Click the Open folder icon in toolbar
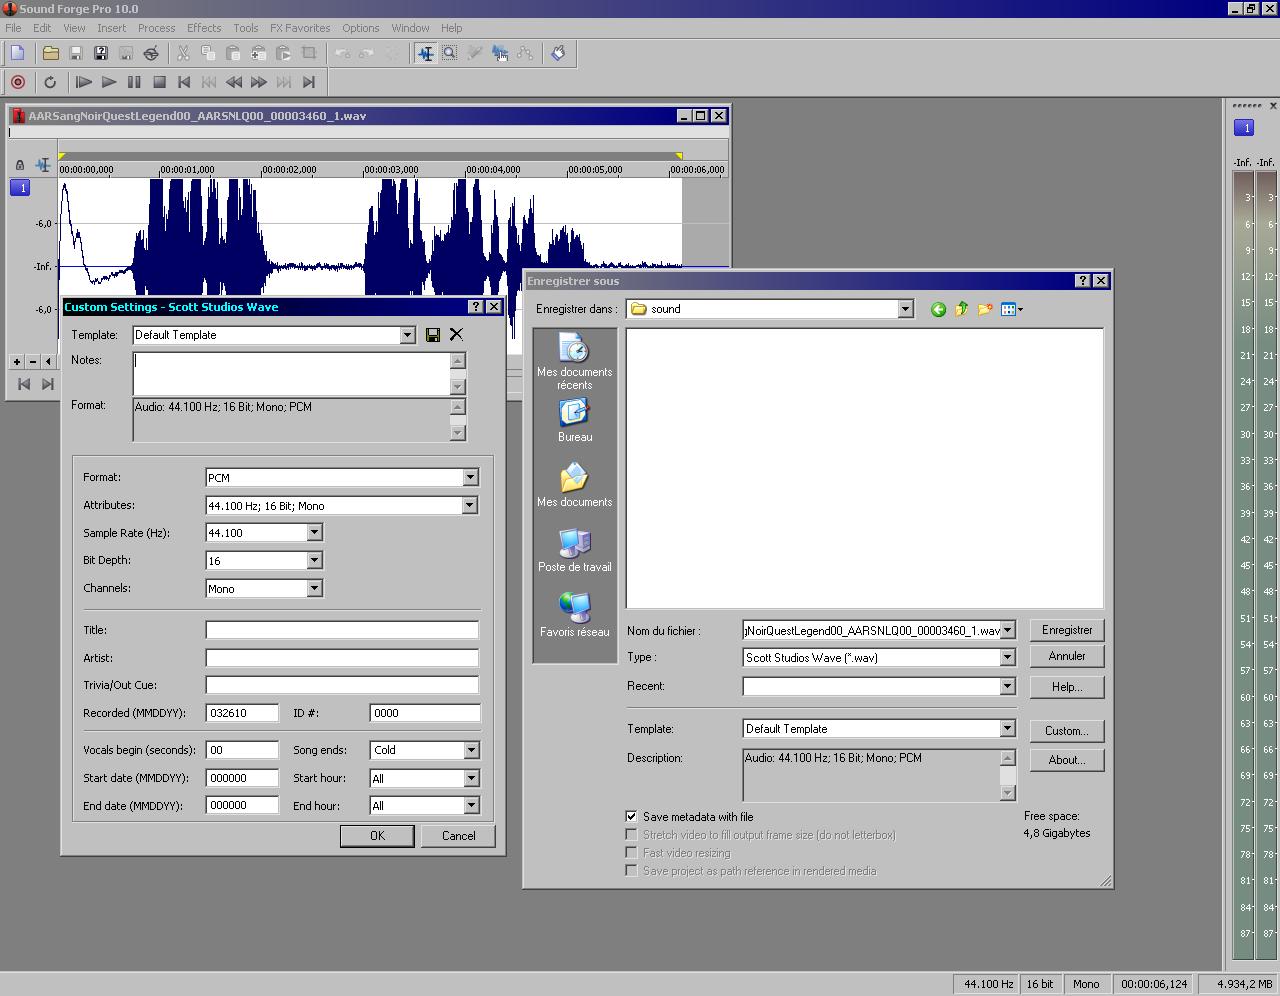Screen dimensions: 1280x996 point(50,53)
